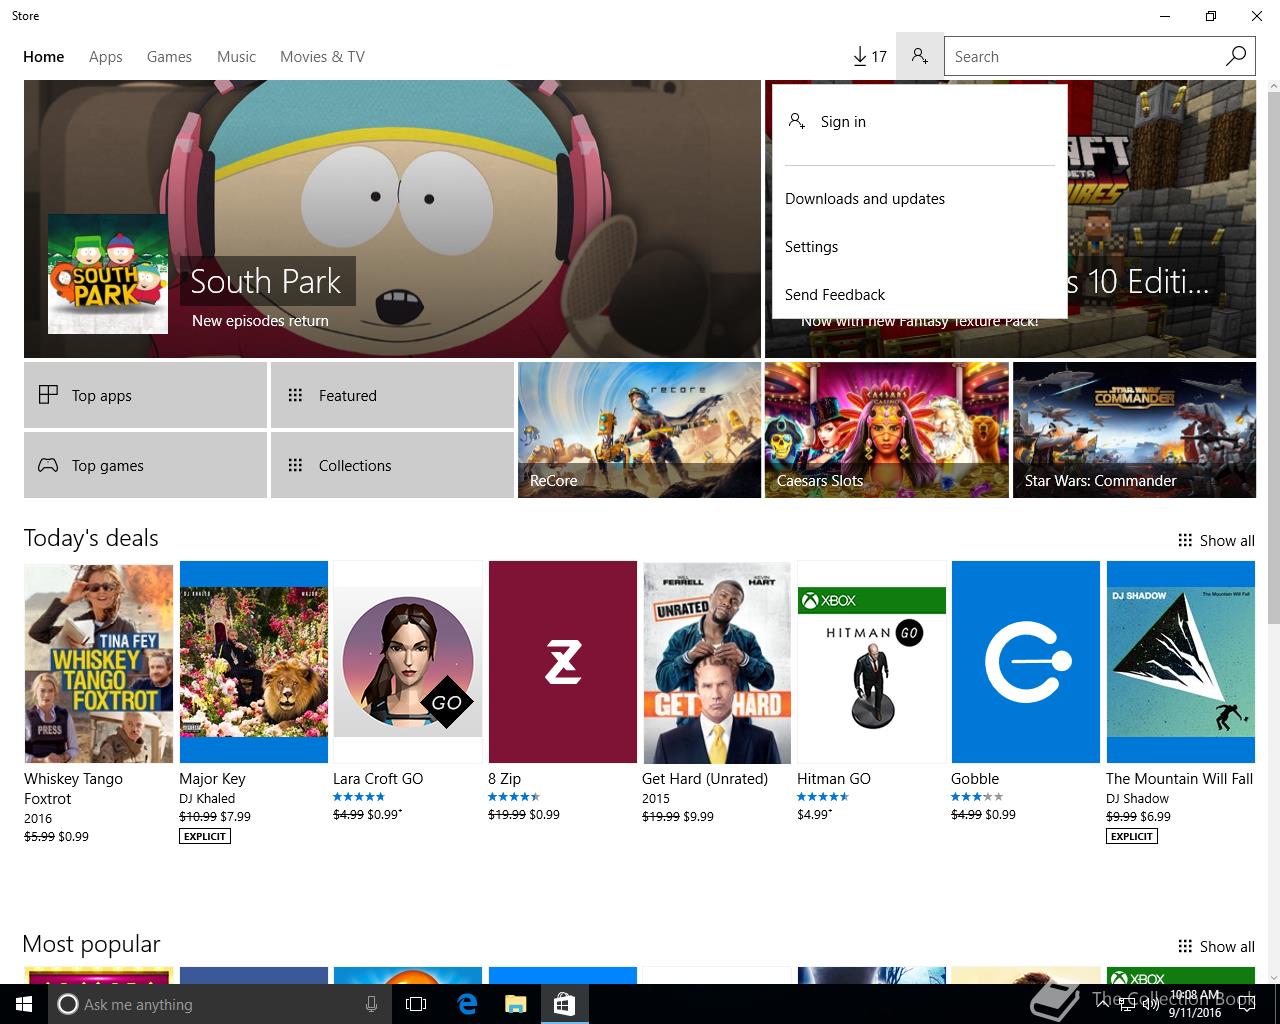Click the DJ Khaled artist name
The width and height of the screenshot is (1280, 1024).
click(x=207, y=799)
